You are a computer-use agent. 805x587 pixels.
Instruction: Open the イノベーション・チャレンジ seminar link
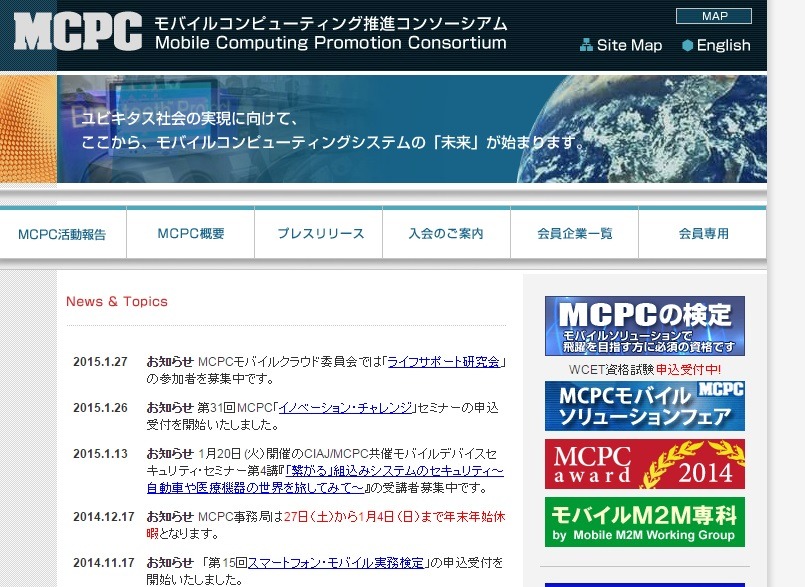pos(346,408)
